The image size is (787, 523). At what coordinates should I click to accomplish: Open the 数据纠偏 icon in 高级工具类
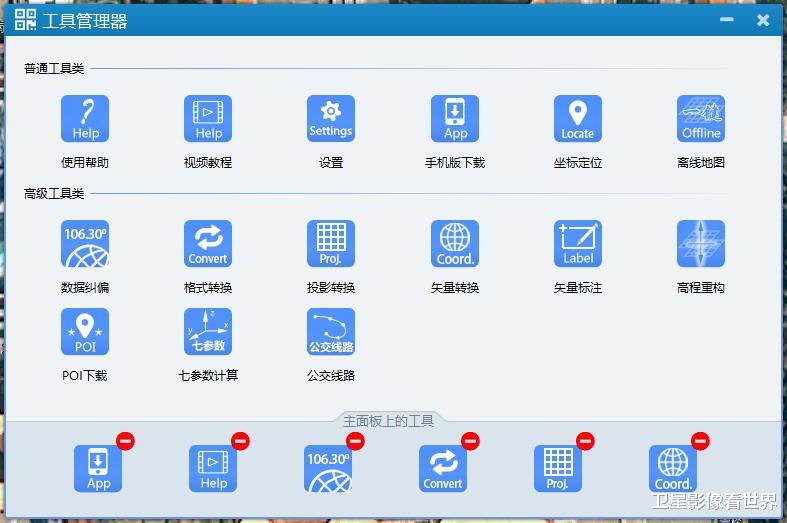(85, 243)
